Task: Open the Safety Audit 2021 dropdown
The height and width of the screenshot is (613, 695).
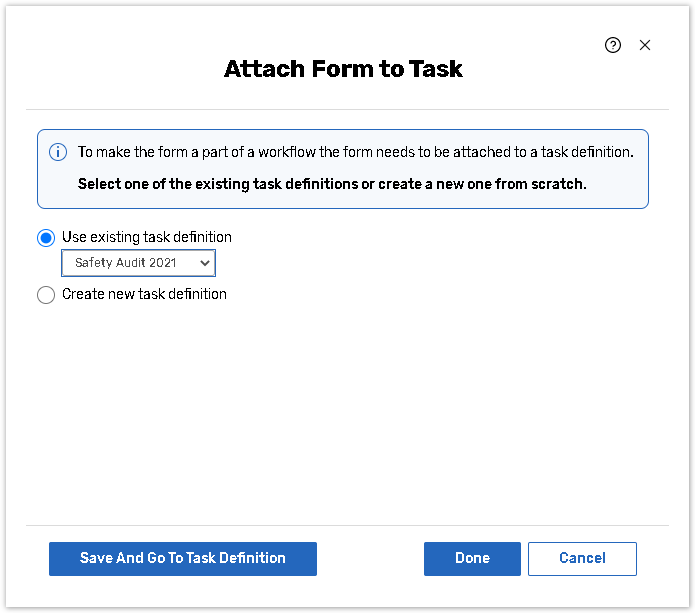Action: pos(138,263)
